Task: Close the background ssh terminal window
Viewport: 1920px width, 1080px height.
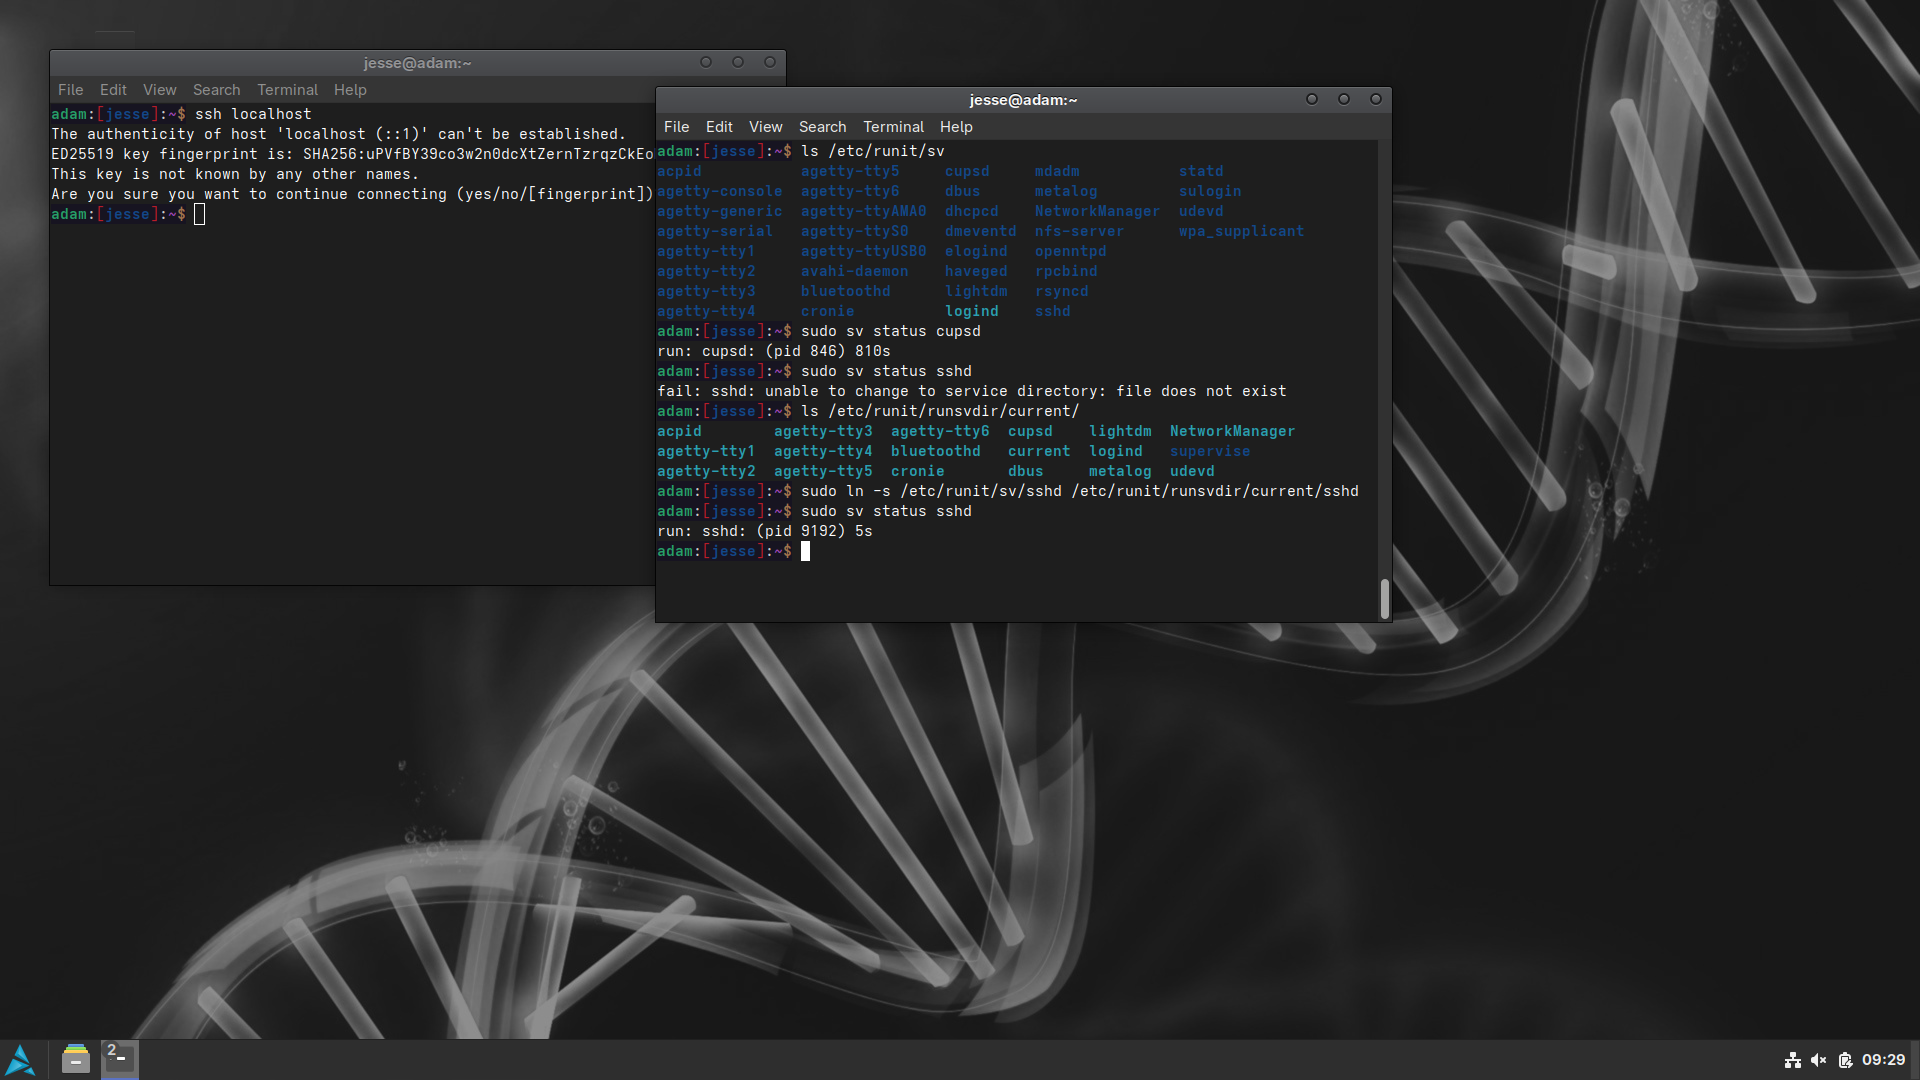Action: [x=770, y=62]
